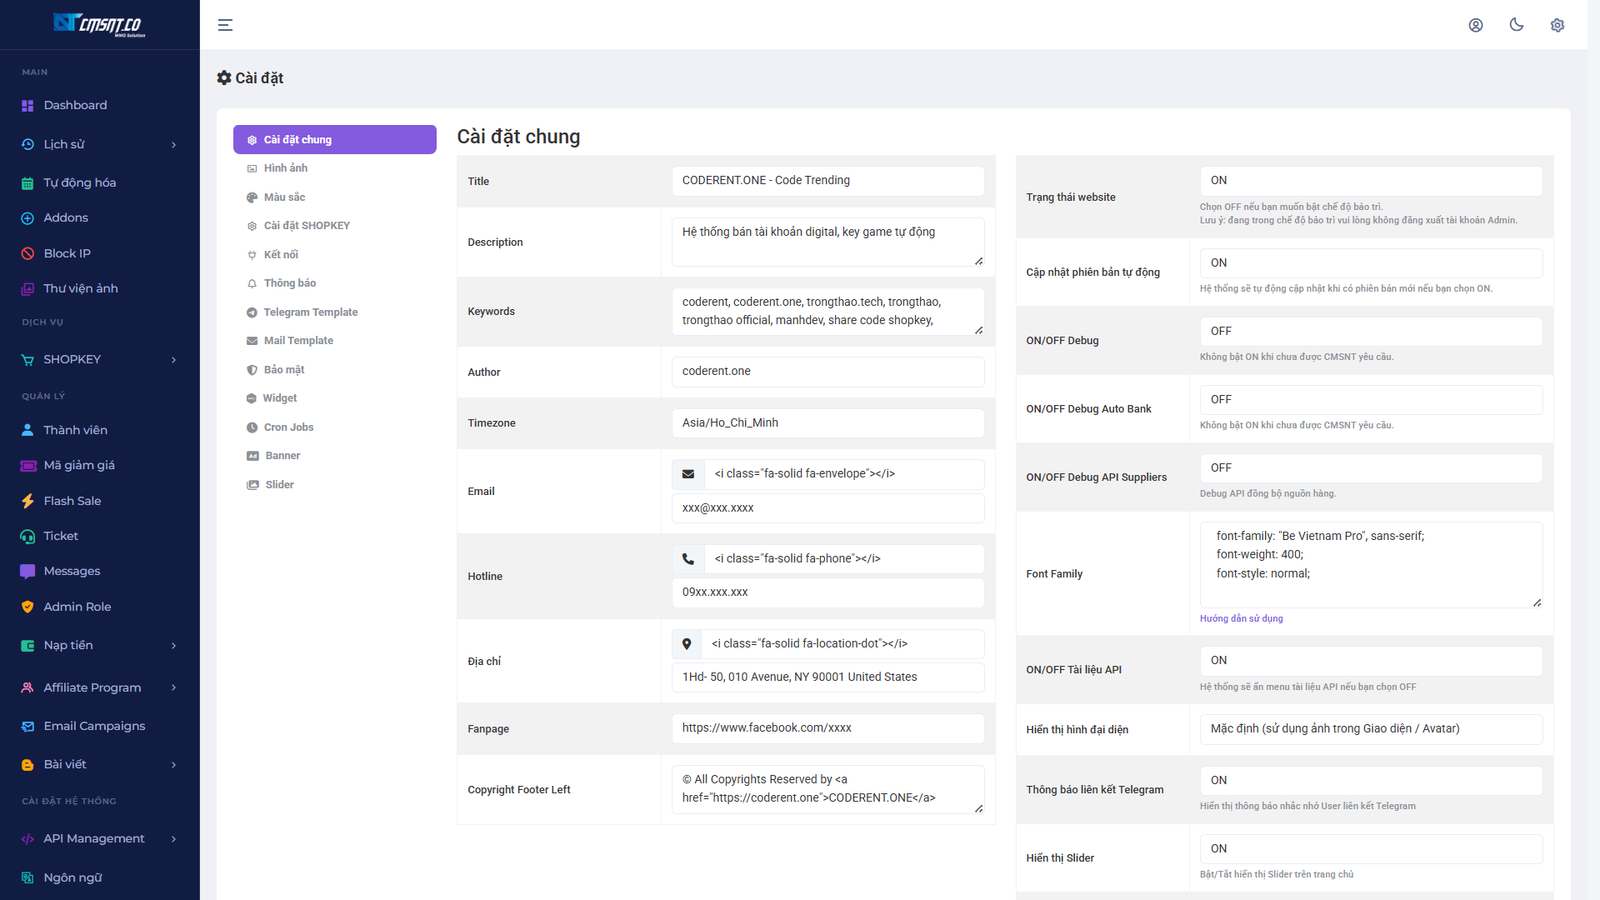Open Email Campaigns in the sidebar

point(94,726)
